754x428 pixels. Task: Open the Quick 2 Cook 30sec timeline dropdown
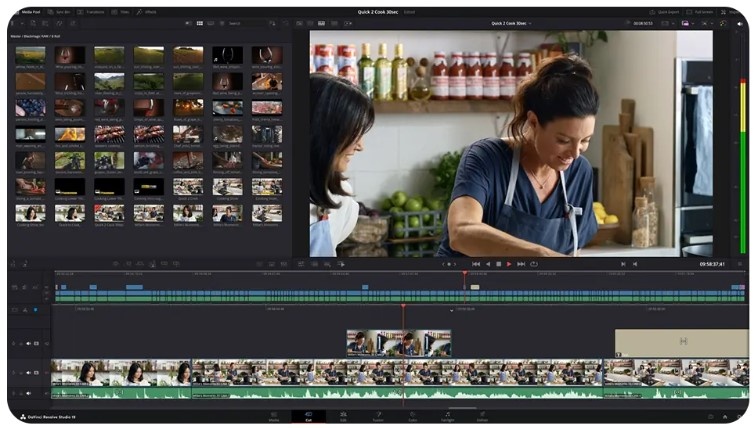(x=511, y=23)
